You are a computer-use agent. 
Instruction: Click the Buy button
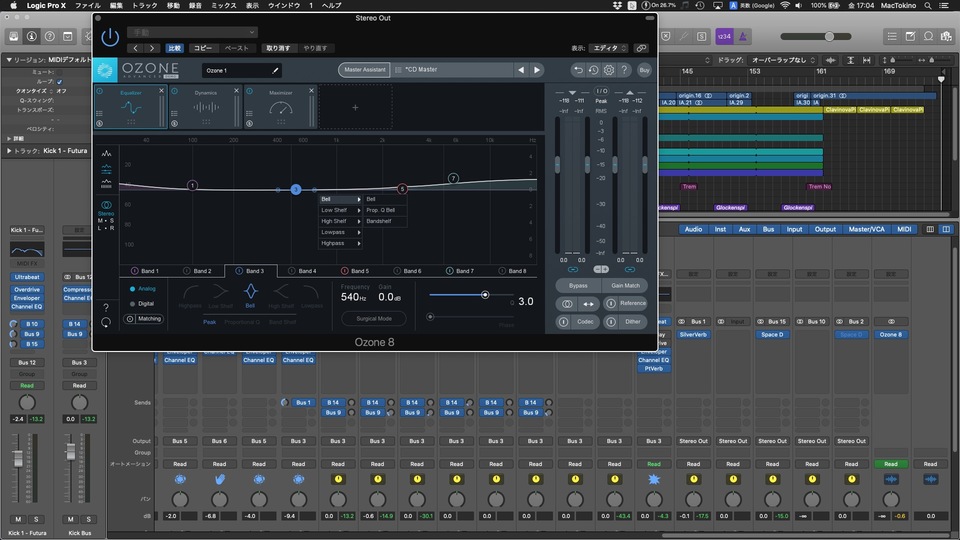[644, 70]
